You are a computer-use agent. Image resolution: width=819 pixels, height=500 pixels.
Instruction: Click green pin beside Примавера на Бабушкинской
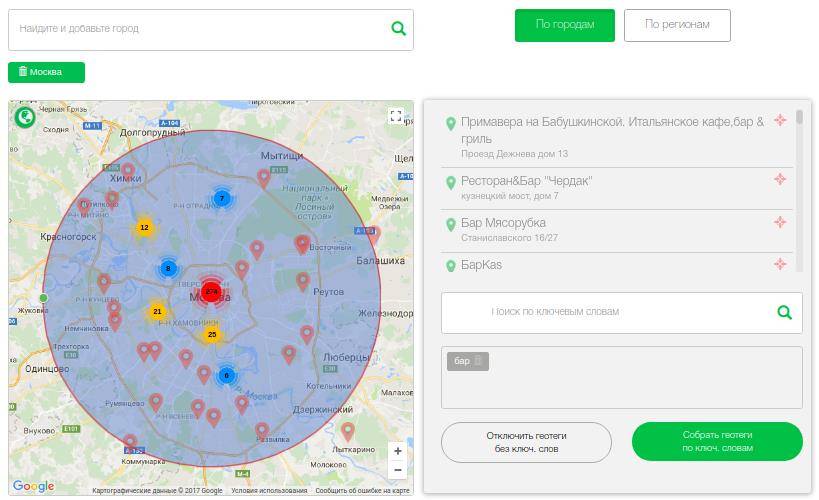pyautogui.click(x=451, y=124)
